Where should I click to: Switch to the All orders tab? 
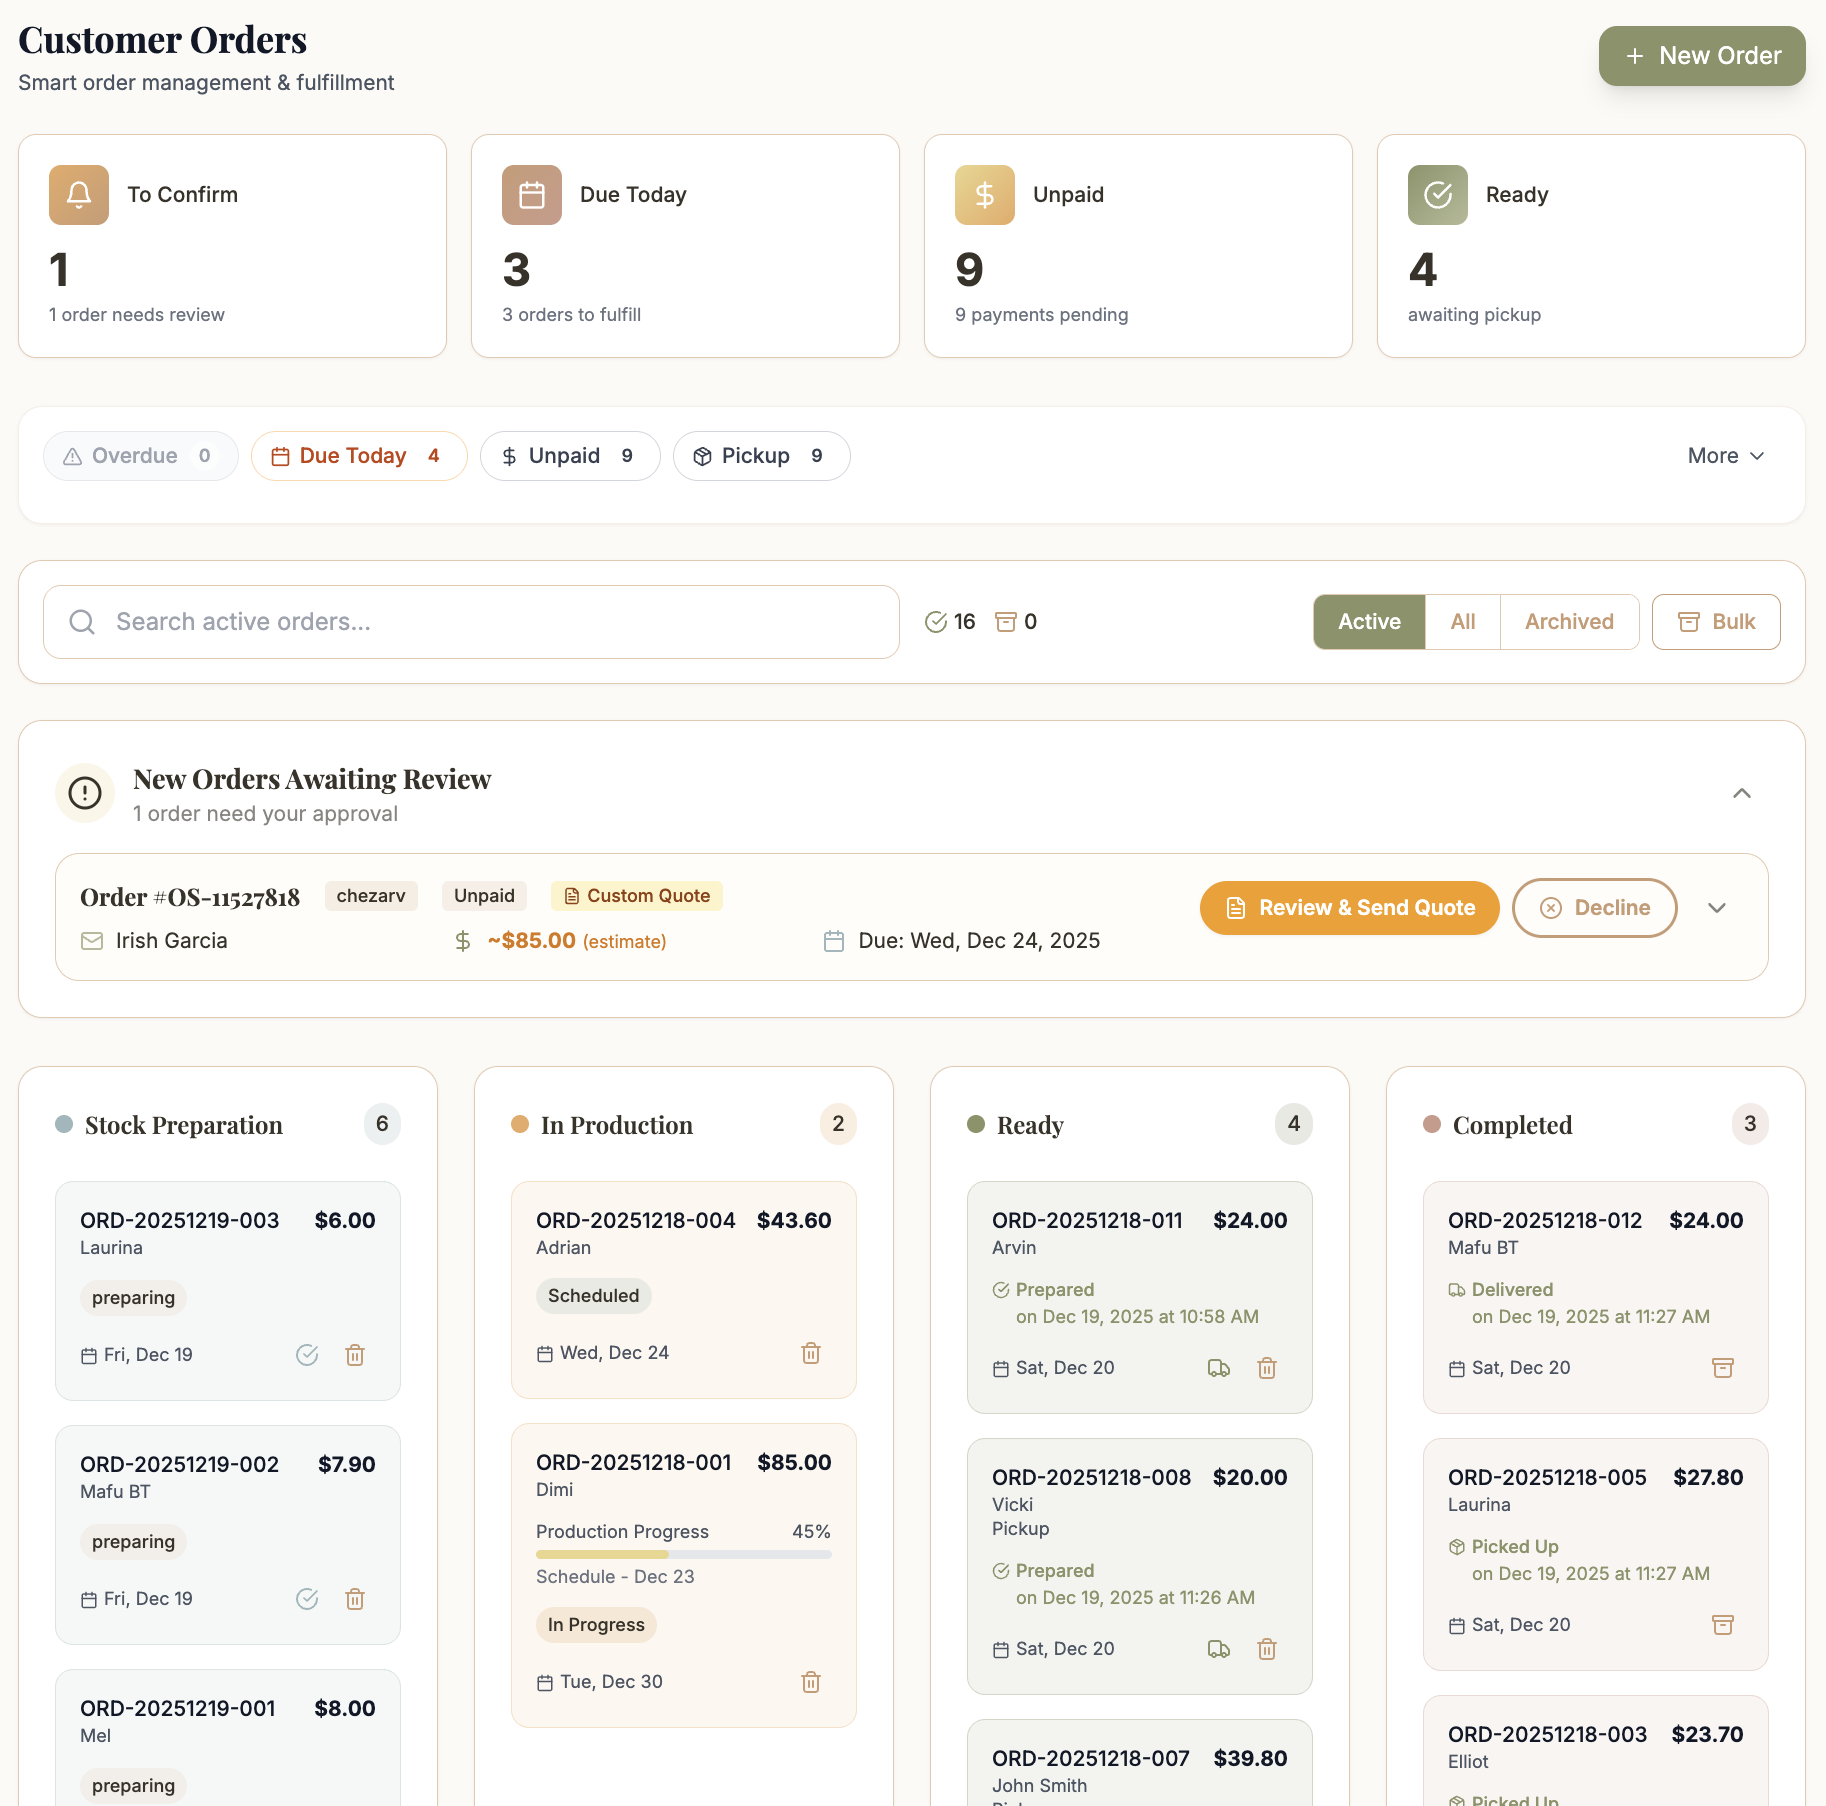pos(1462,621)
